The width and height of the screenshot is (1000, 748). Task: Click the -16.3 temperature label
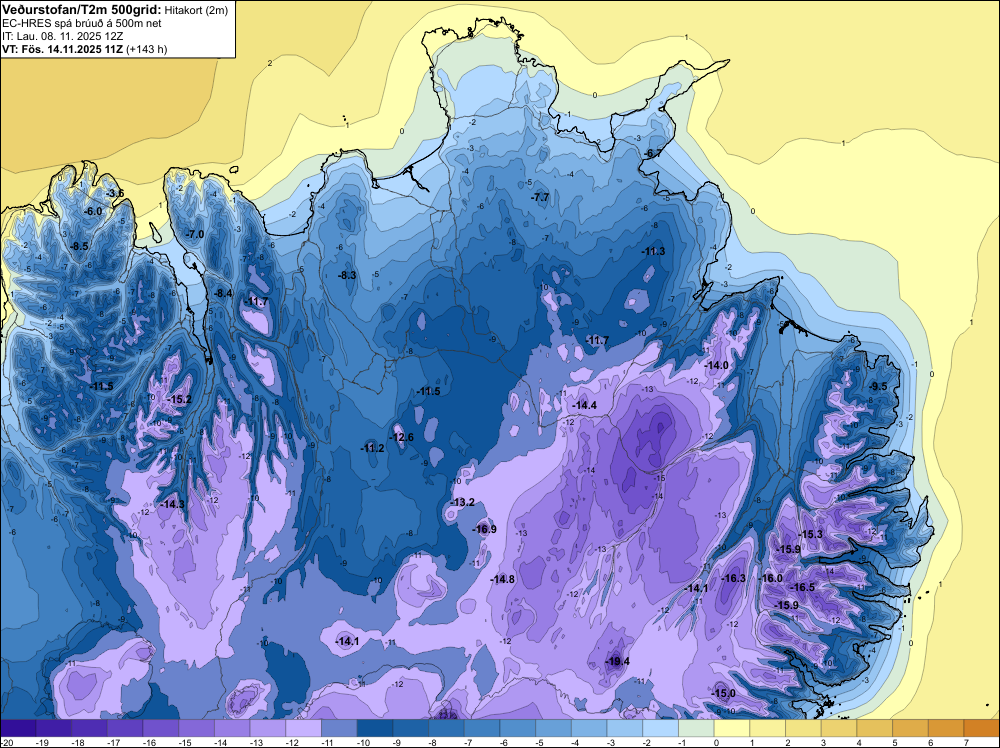(733, 578)
